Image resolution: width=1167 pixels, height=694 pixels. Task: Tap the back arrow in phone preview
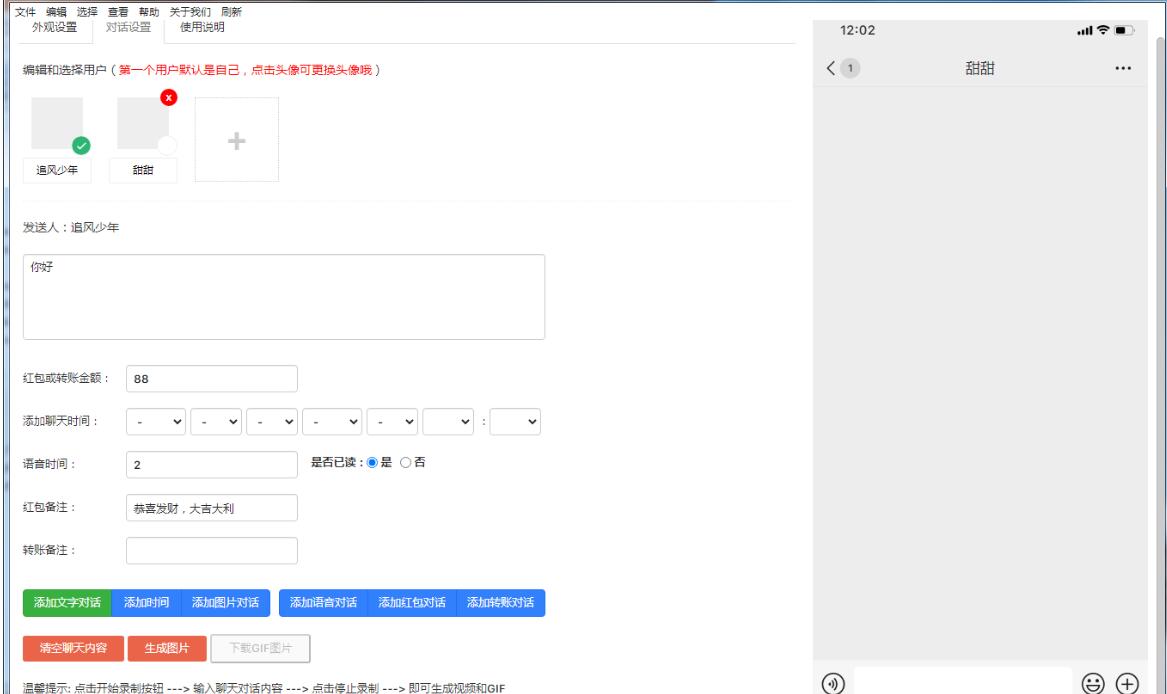(x=832, y=68)
